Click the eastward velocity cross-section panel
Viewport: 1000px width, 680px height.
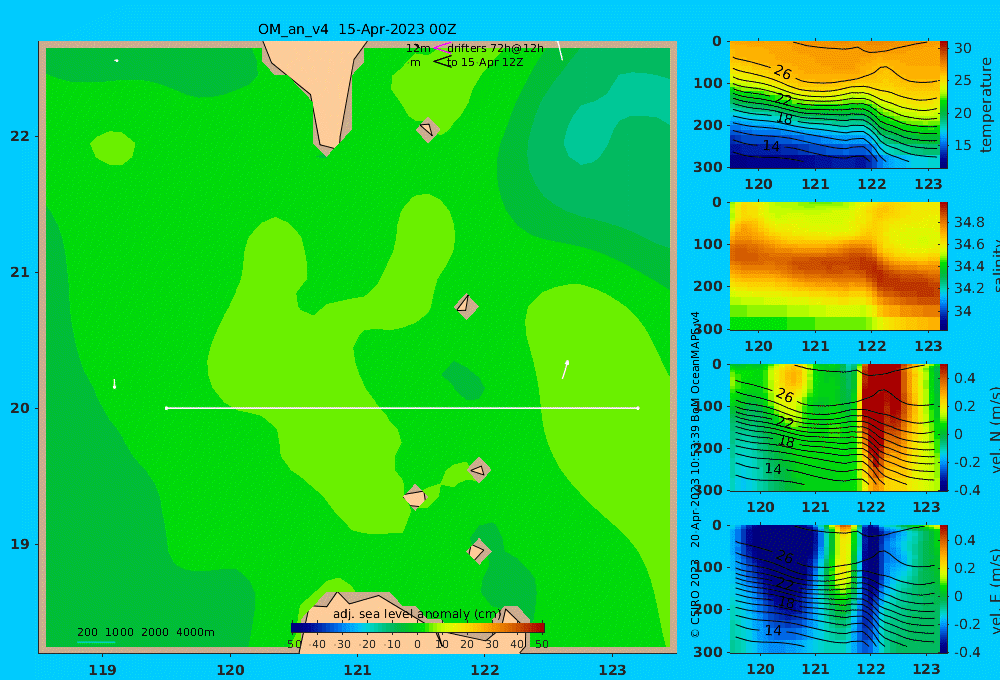coord(834,589)
